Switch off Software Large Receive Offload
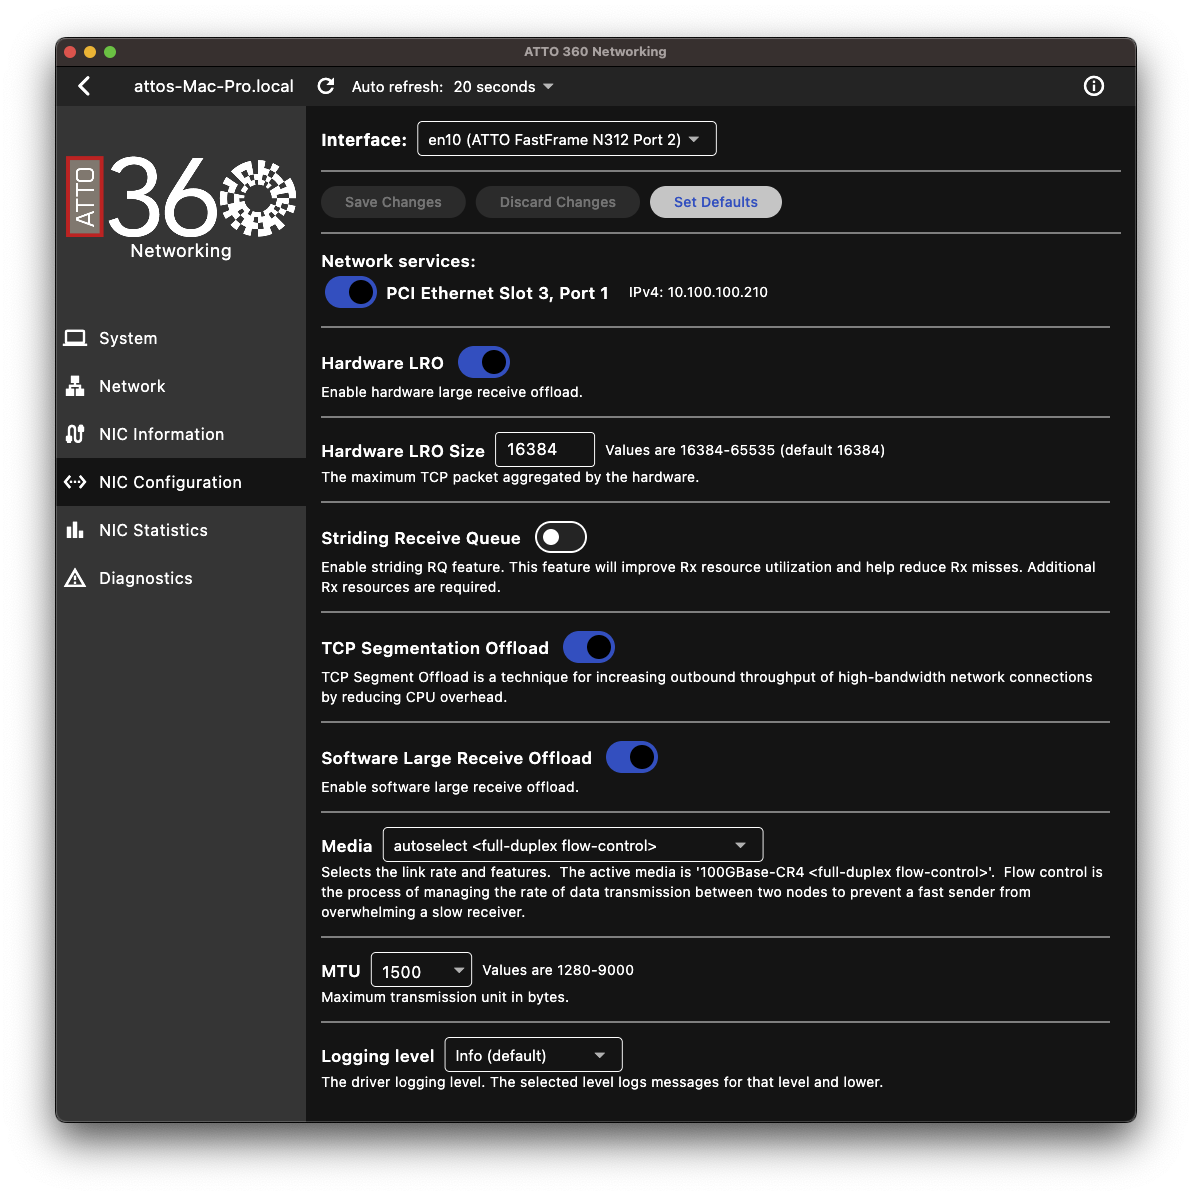1192x1196 pixels. (x=631, y=757)
